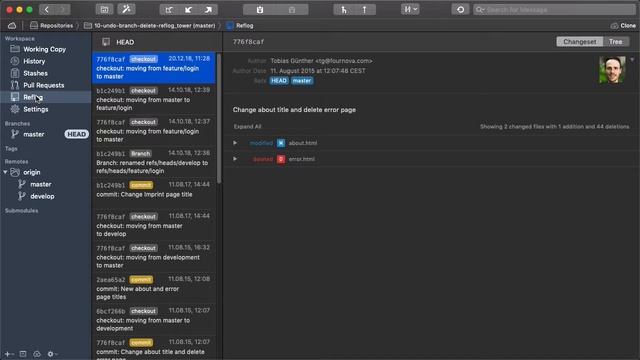Viewport: 640px width, 360px height.
Task: Open the Quick Open folder icon in toolbar
Action: pyautogui.click(x=104, y=9)
